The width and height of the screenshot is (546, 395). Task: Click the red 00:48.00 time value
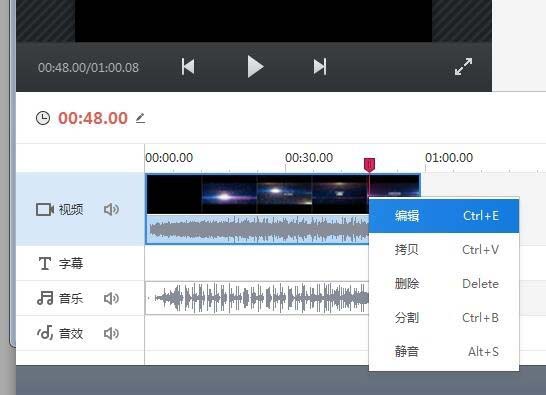pos(93,118)
